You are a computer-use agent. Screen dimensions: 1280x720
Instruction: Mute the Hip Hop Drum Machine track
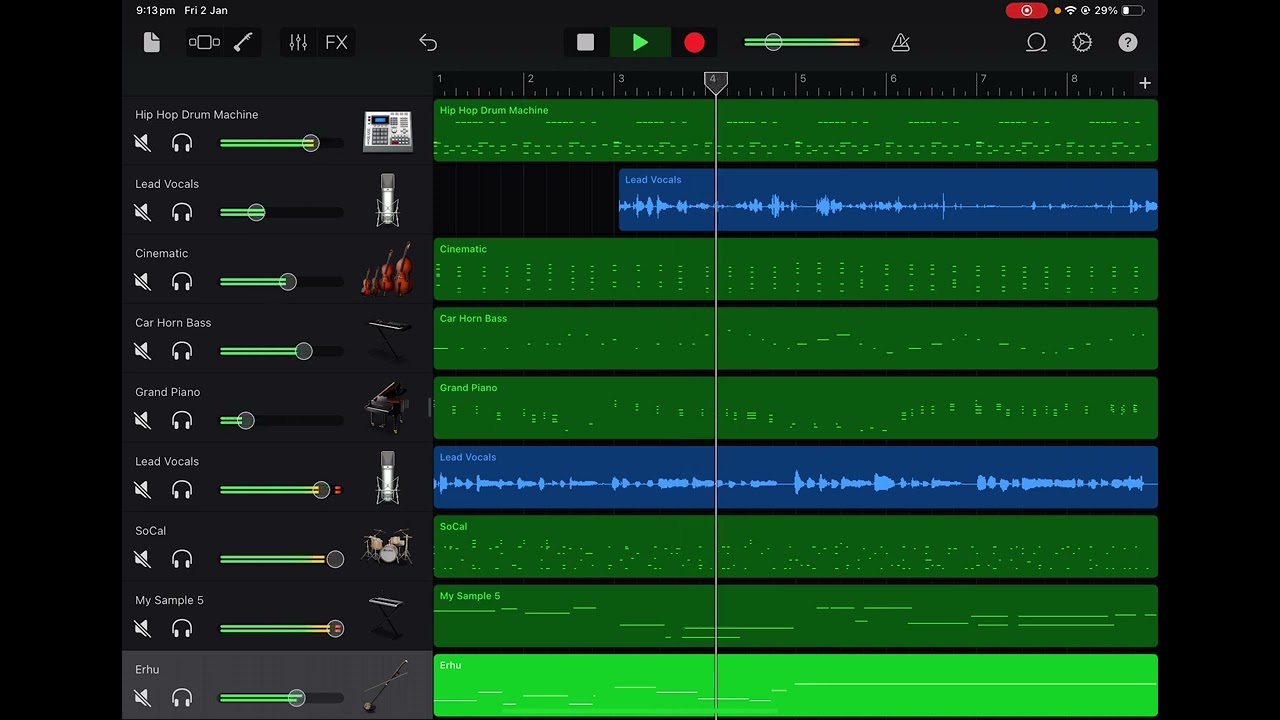143,143
